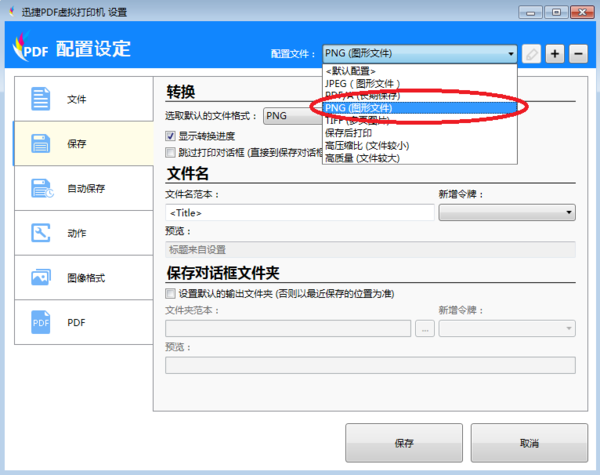Click the 取消 cancel button
600x475 pixels.
coord(529,443)
